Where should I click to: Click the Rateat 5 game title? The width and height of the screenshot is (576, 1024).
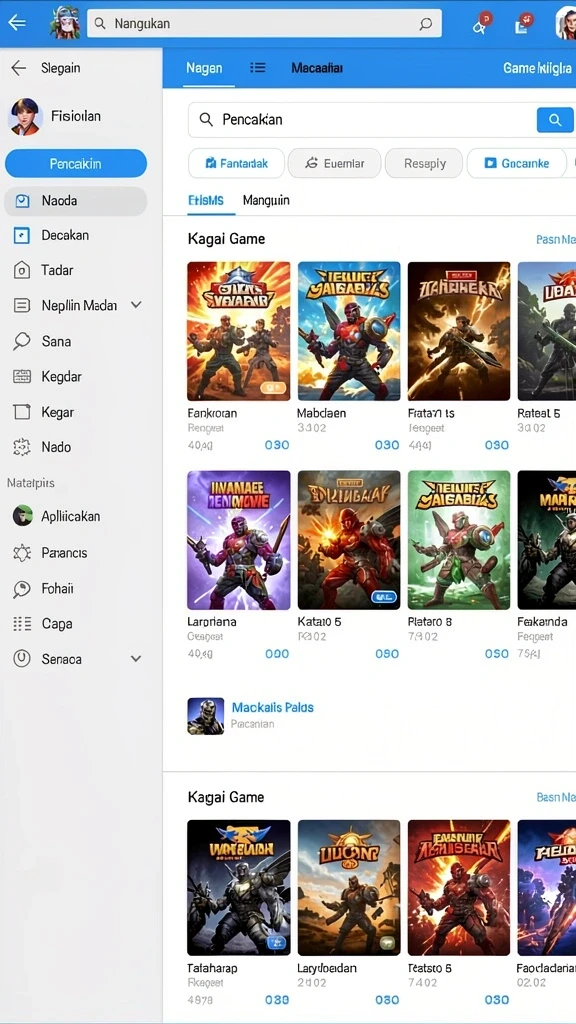tap(539, 413)
